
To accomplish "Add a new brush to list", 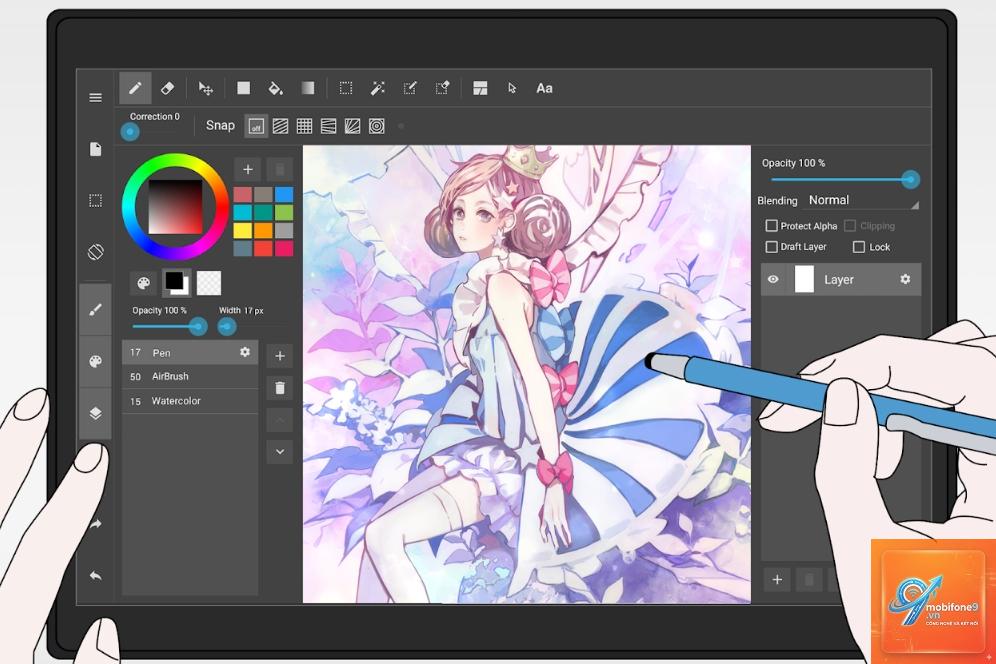I will point(279,356).
